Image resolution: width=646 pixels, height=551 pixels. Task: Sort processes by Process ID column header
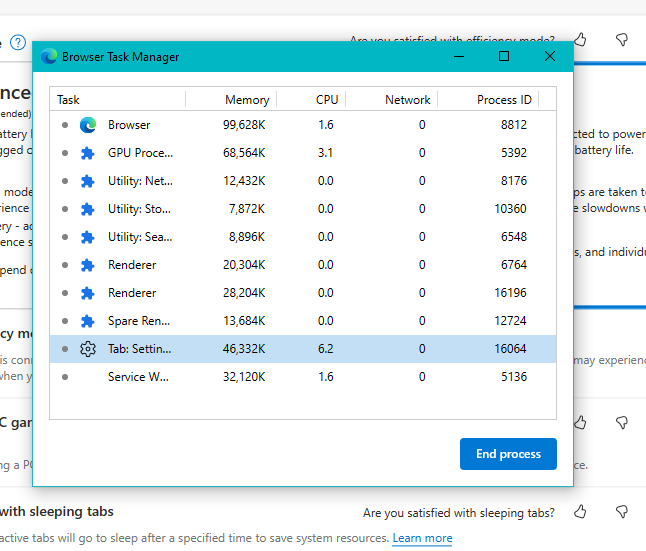pos(488,99)
